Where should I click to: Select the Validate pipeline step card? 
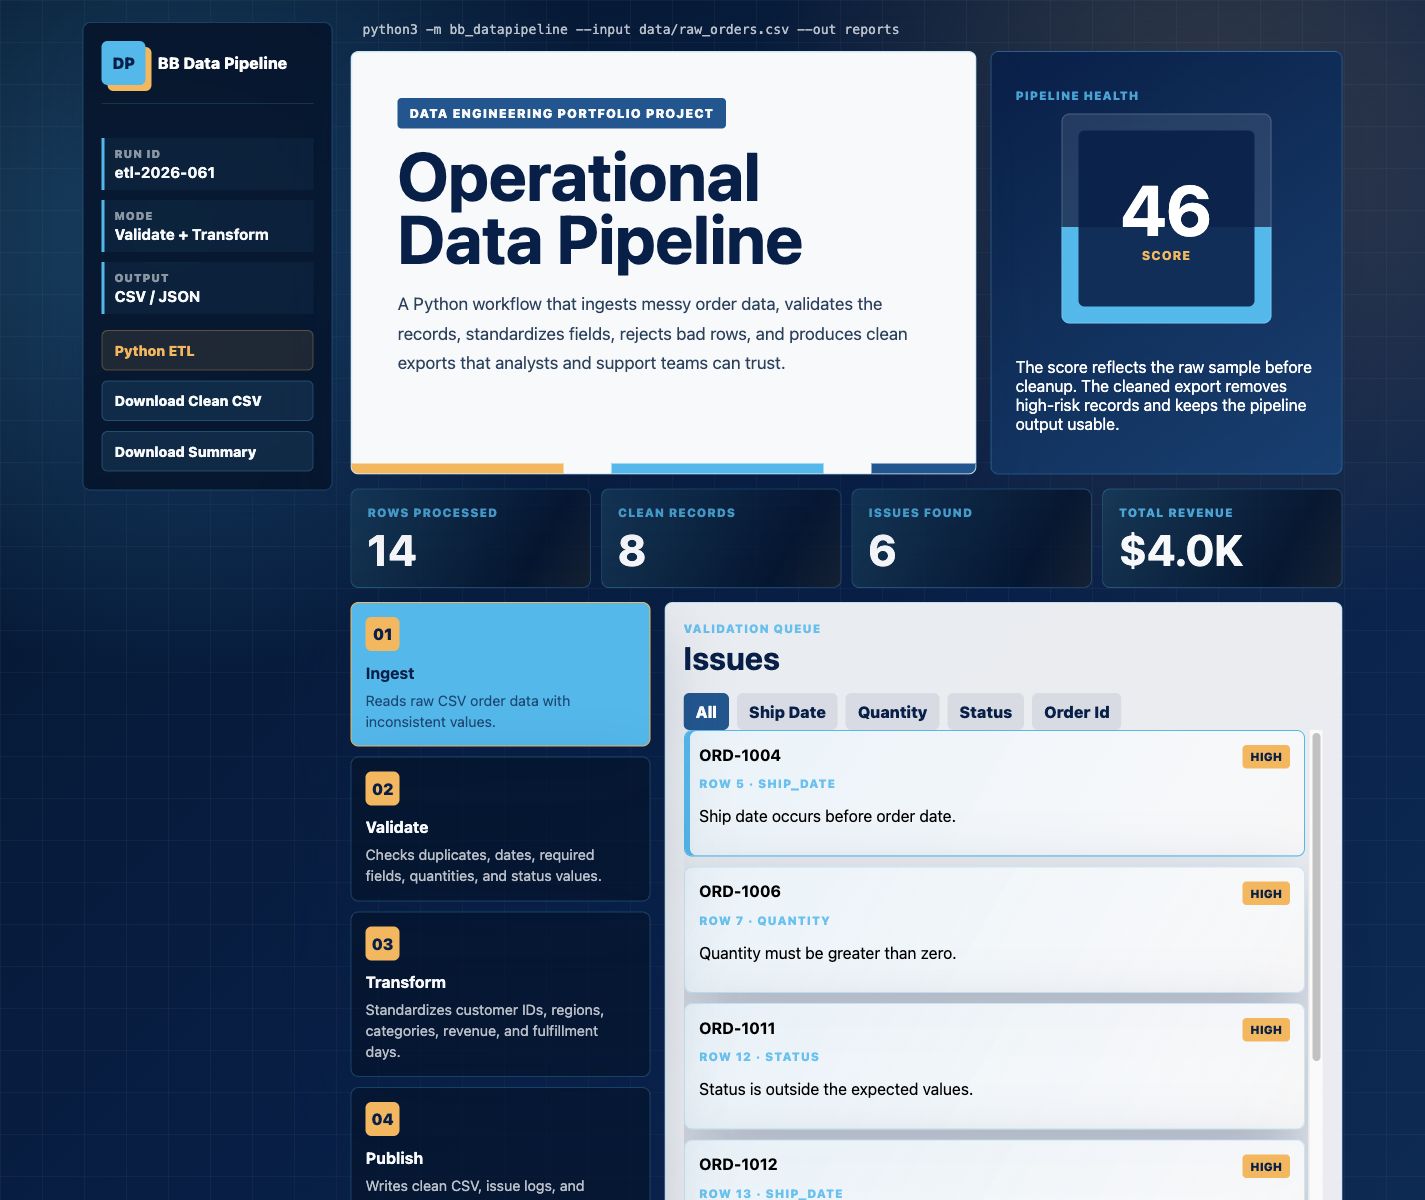(x=500, y=829)
